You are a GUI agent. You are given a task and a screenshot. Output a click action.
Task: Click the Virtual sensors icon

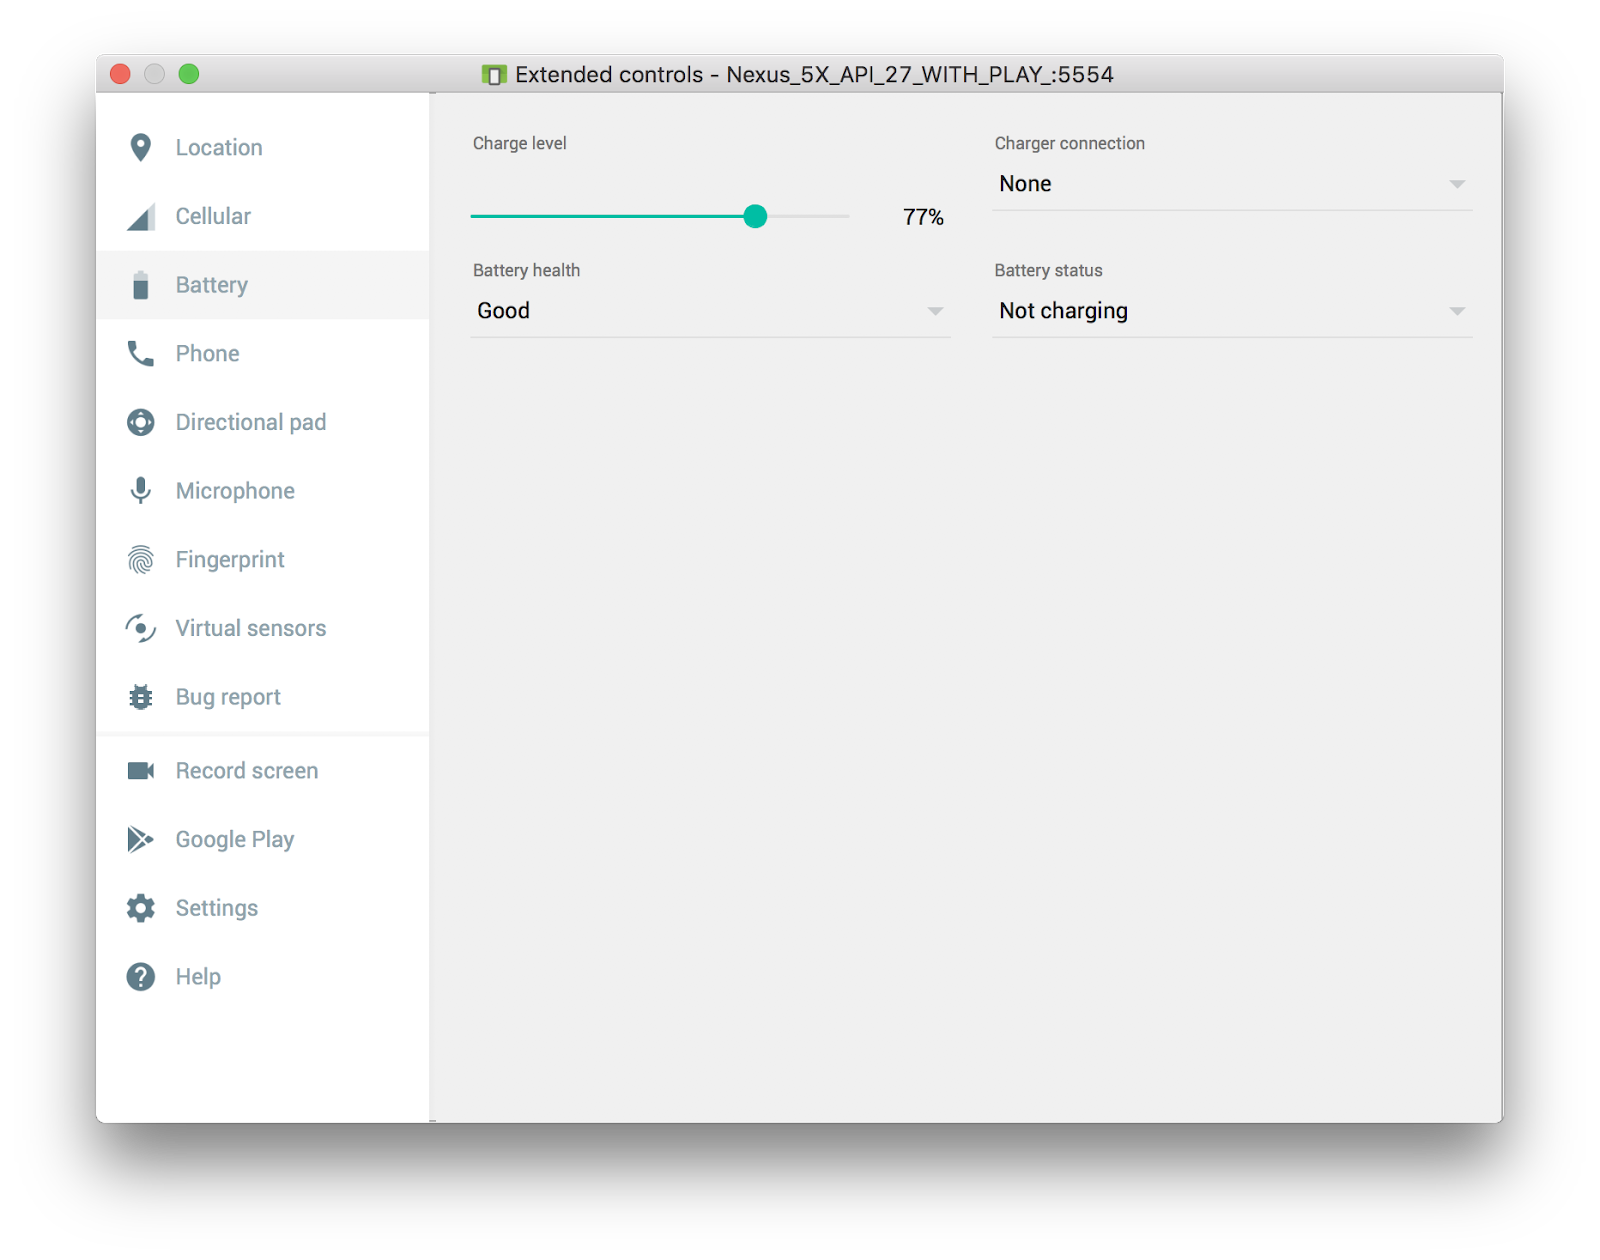point(141,629)
